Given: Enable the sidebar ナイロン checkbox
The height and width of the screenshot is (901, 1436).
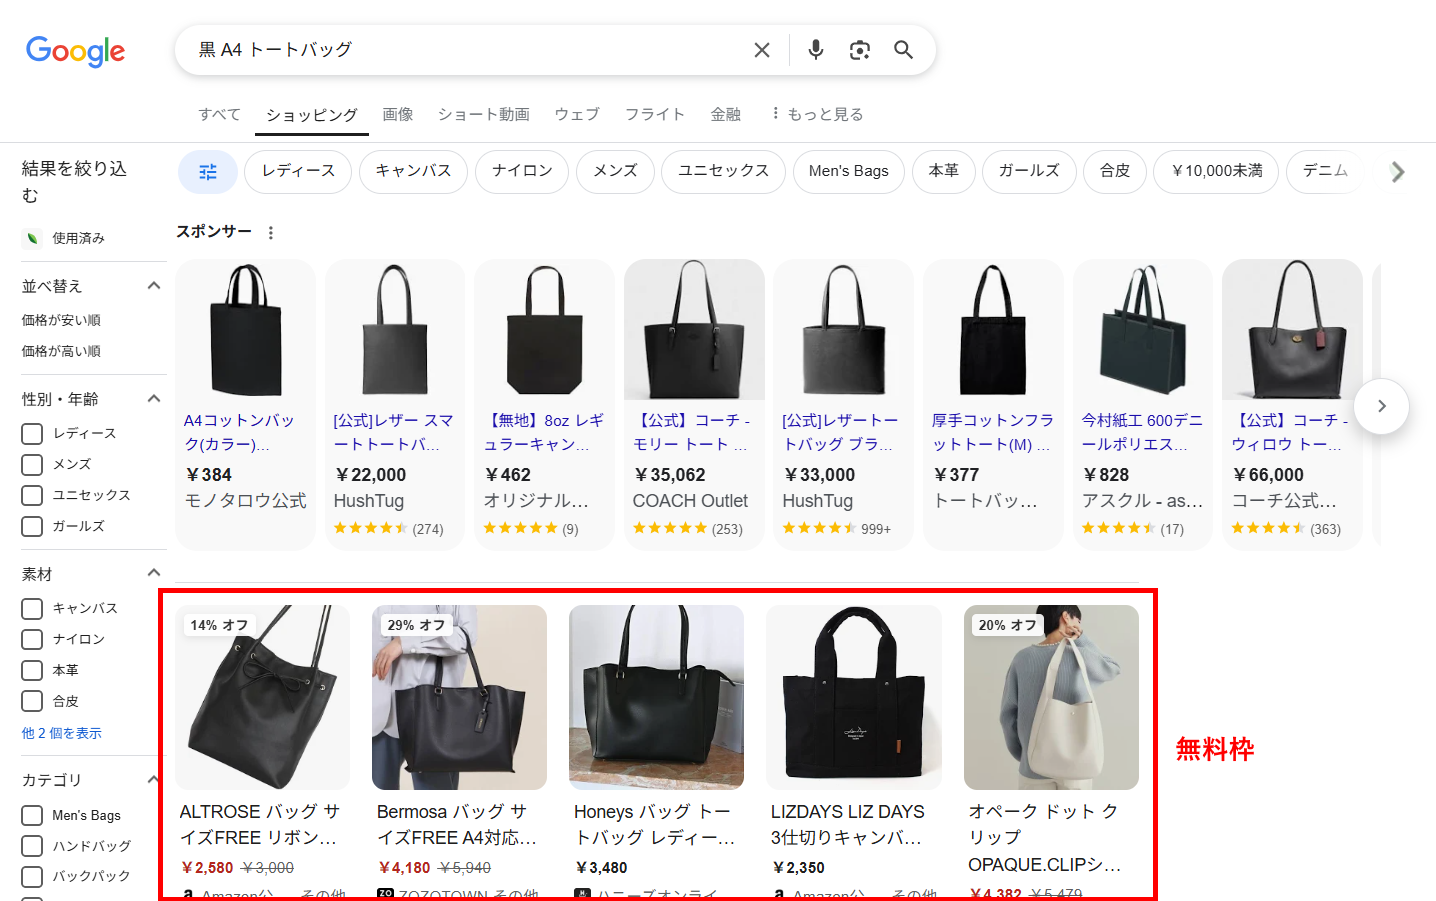Looking at the screenshot, I should click(32, 640).
